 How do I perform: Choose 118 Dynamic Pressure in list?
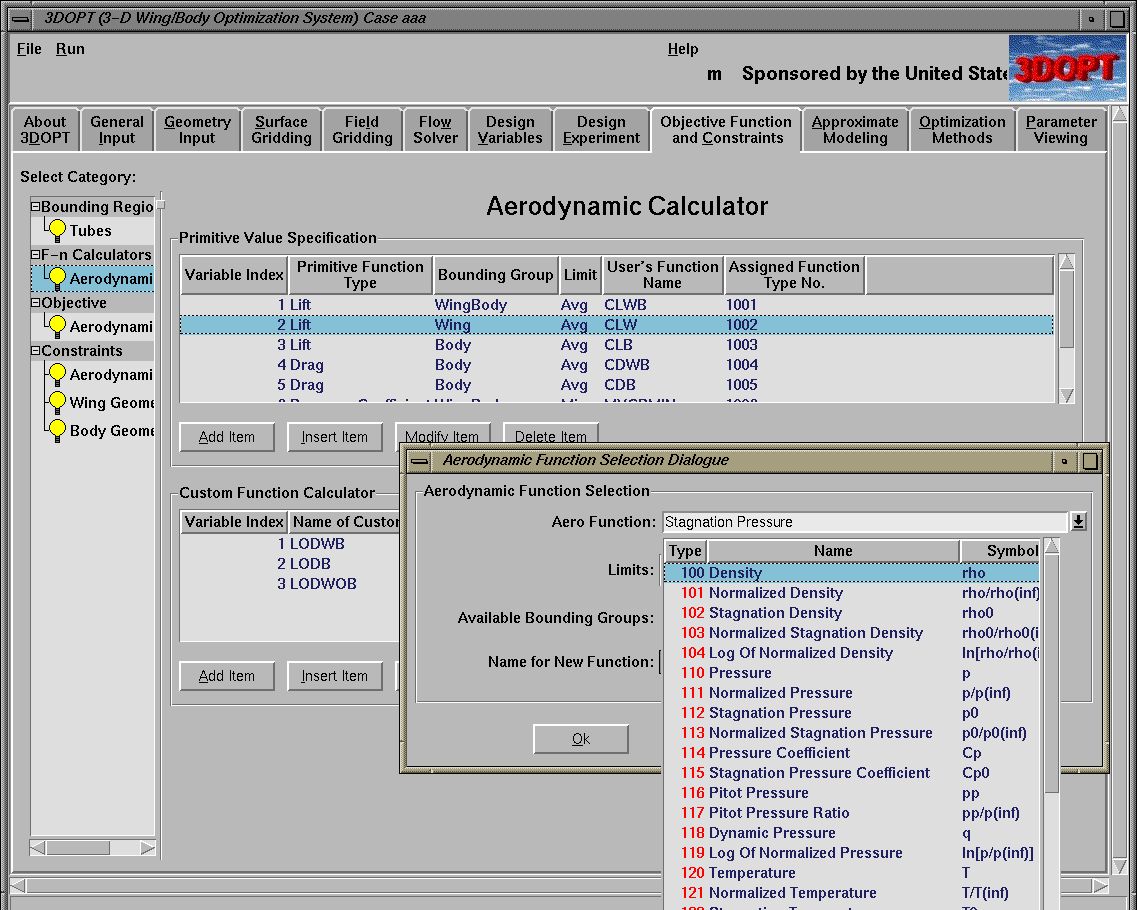[x=852, y=832]
